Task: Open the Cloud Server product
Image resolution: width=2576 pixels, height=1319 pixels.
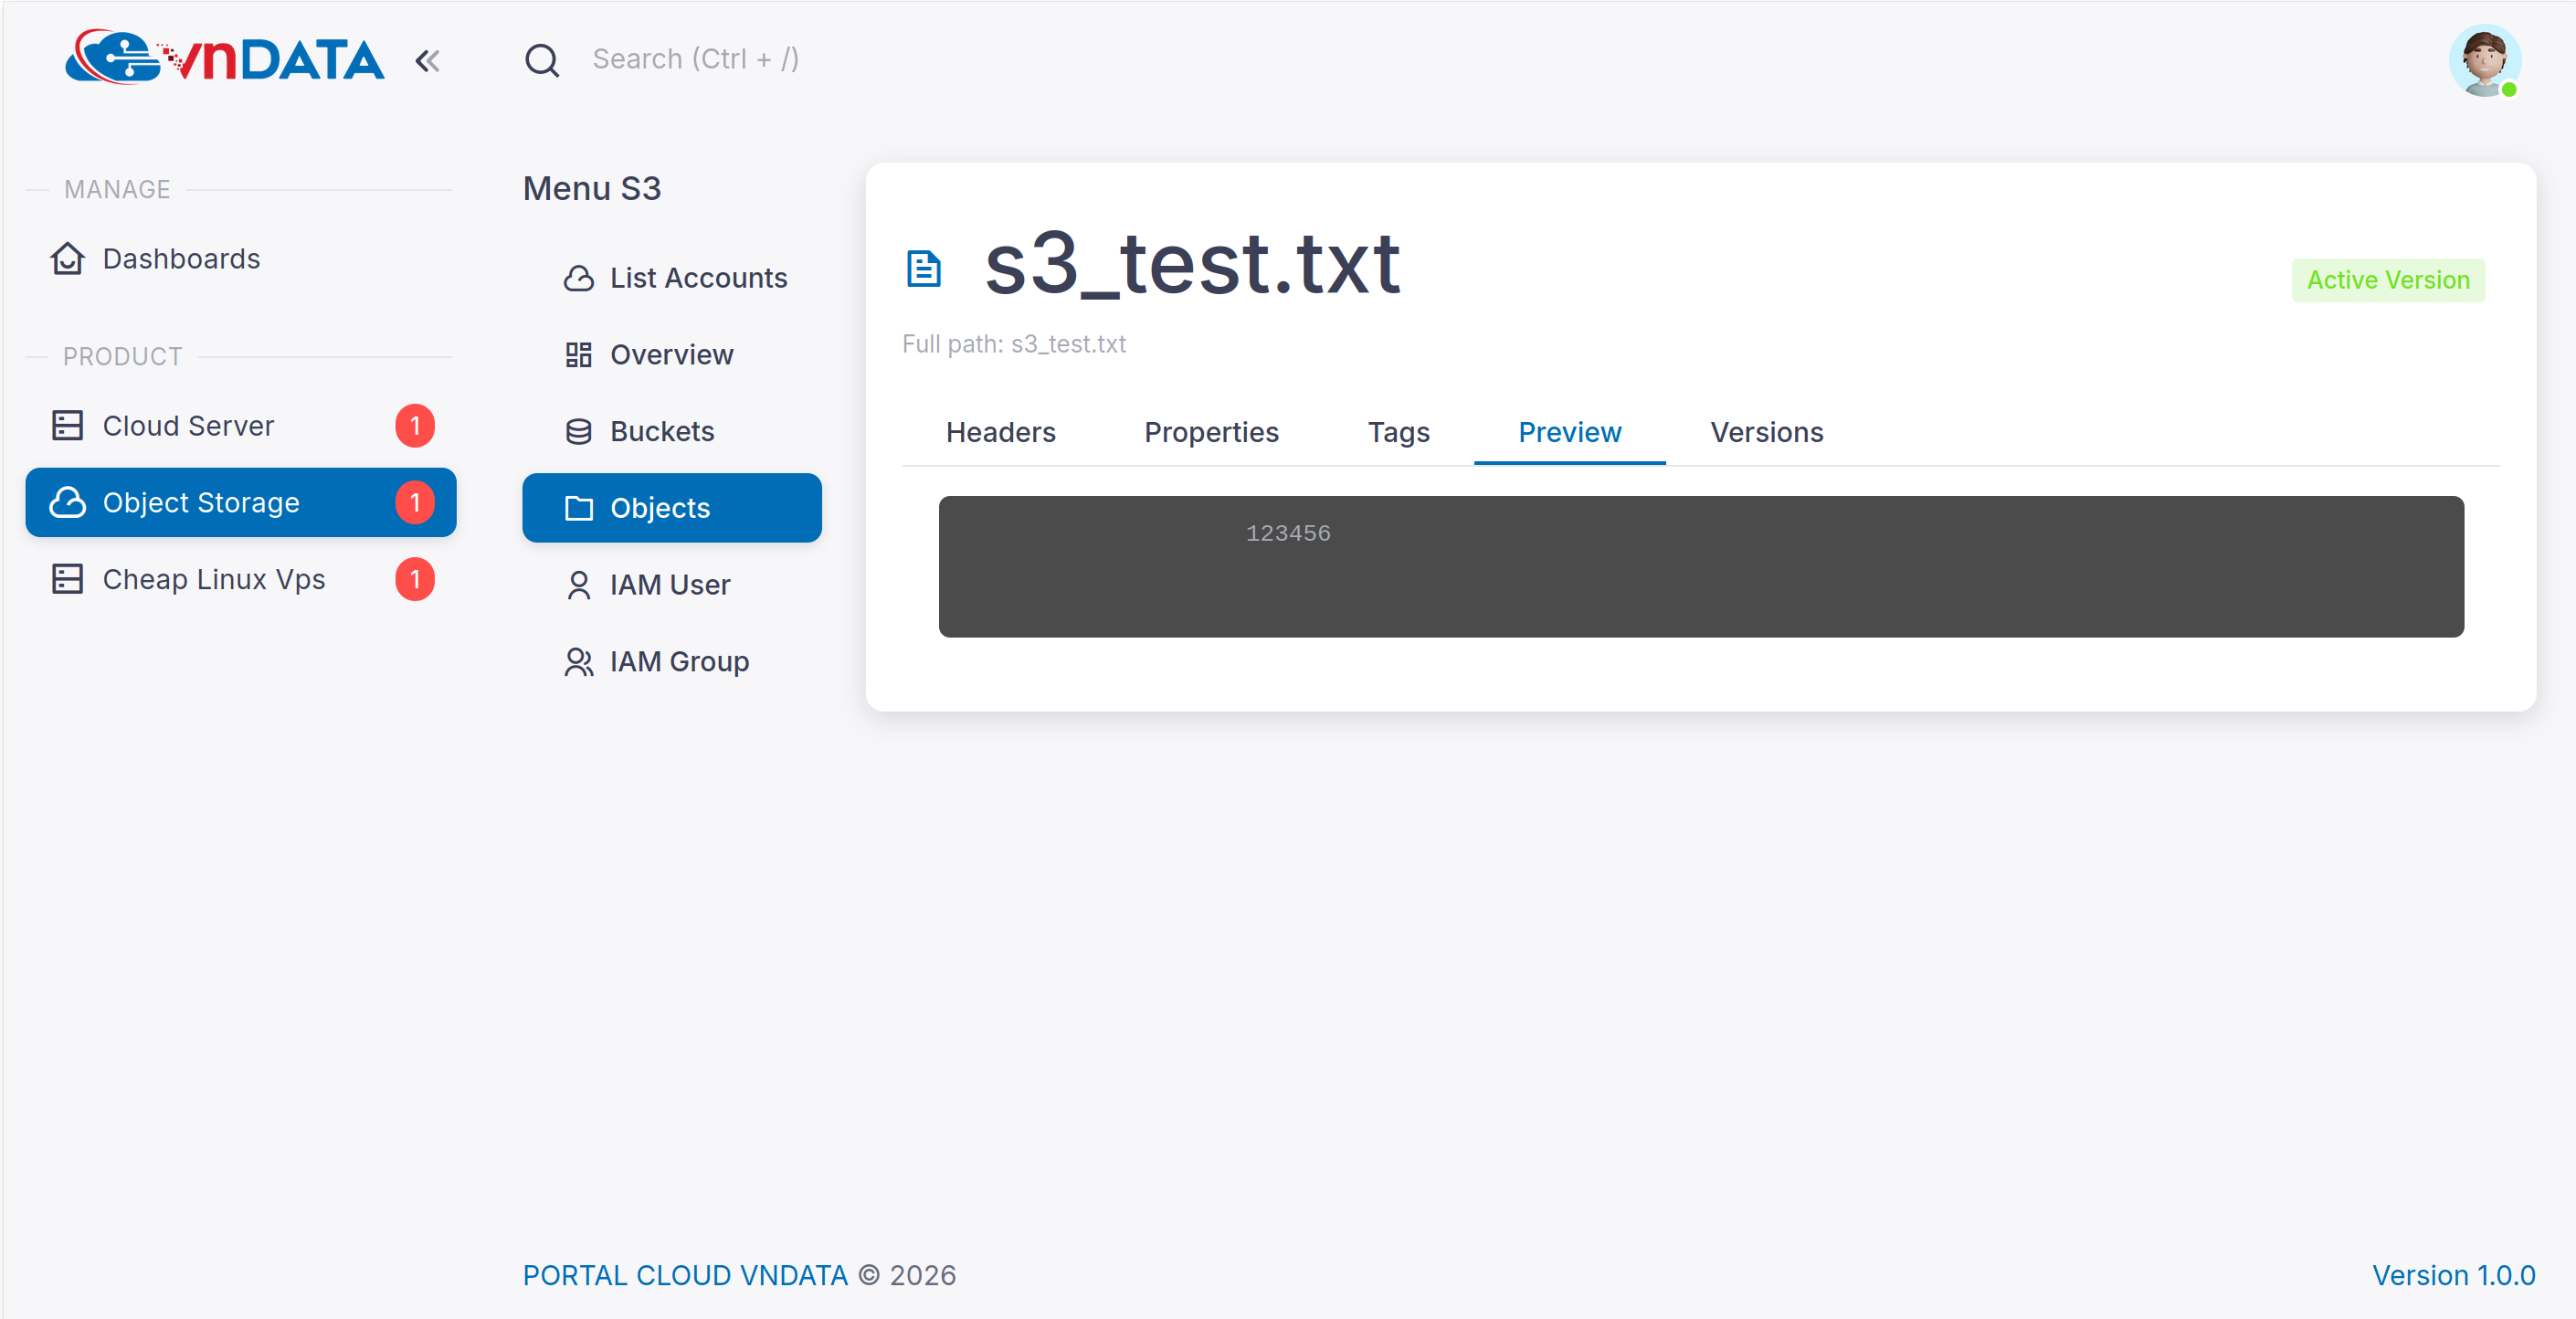Action: click(x=188, y=426)
